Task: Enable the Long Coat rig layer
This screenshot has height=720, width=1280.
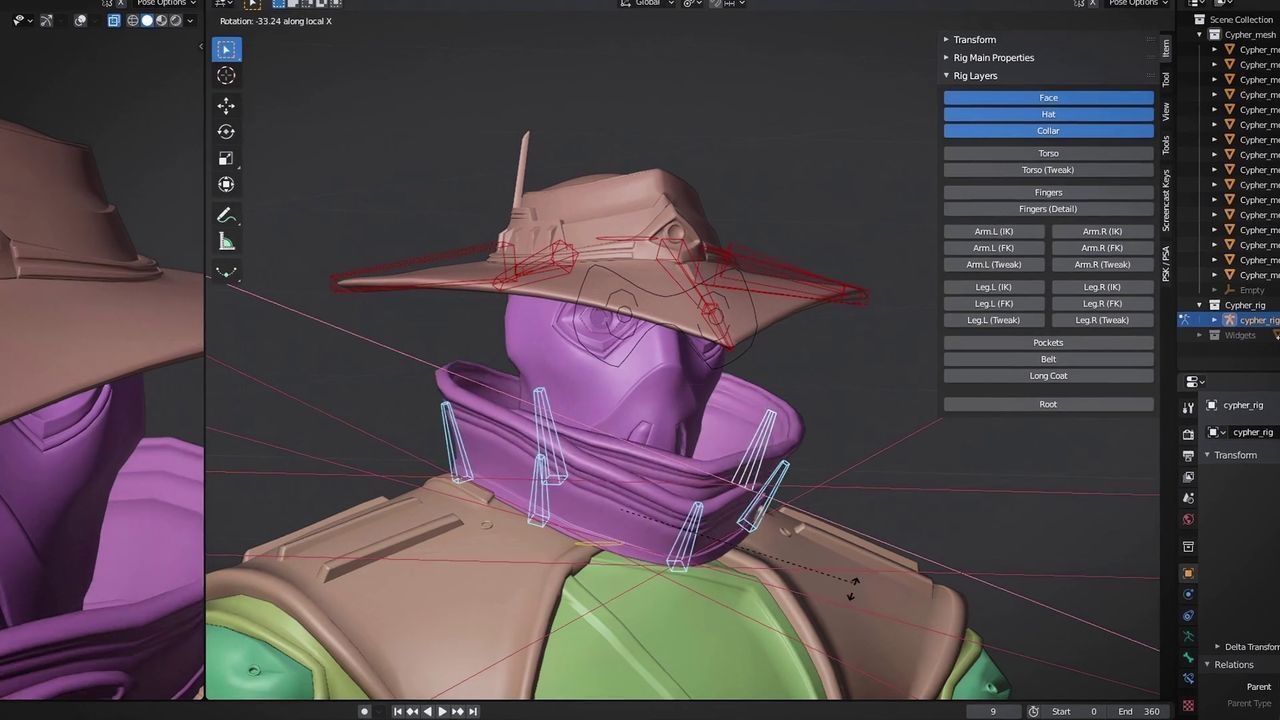Action: click(x=1048, y=376)
